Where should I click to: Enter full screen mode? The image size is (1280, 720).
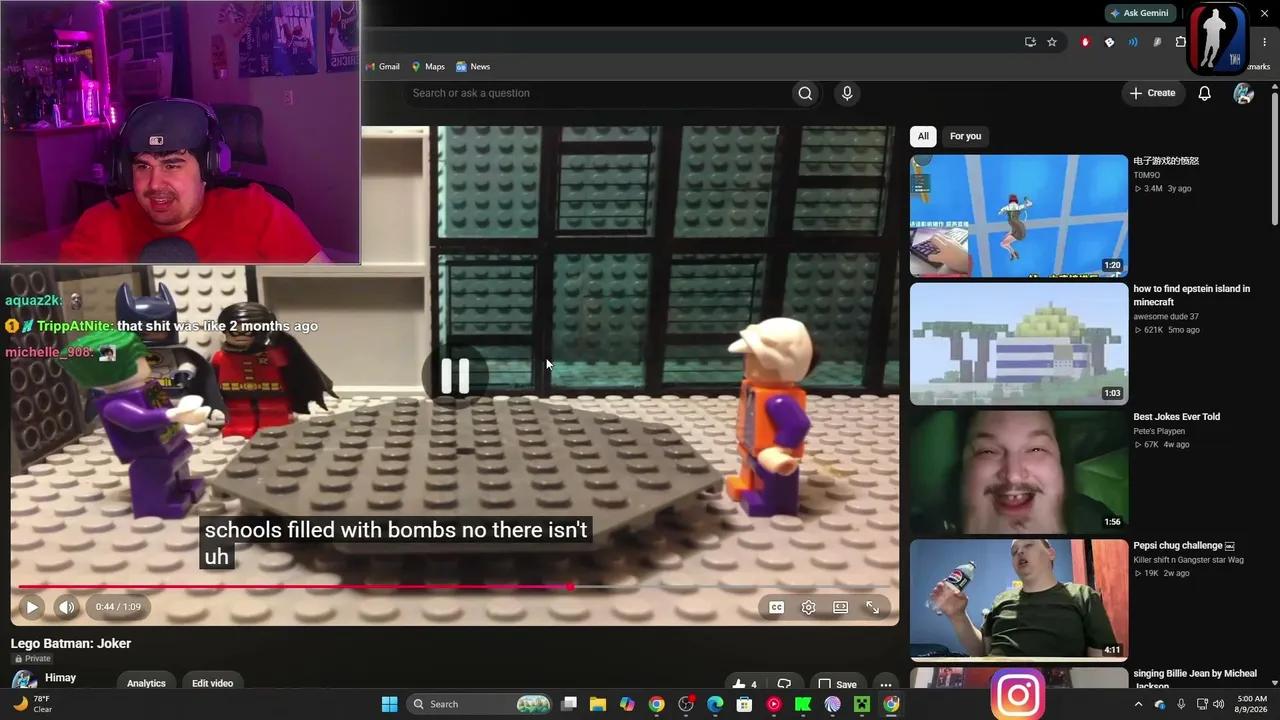pos(872,607)
